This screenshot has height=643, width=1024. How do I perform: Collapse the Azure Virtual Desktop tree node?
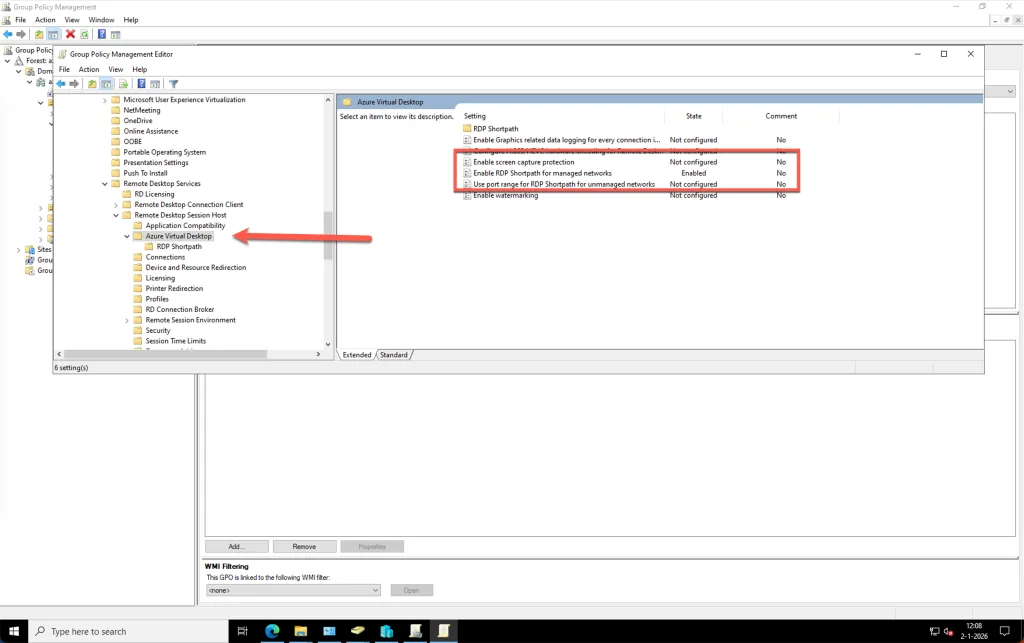(127, 236)
